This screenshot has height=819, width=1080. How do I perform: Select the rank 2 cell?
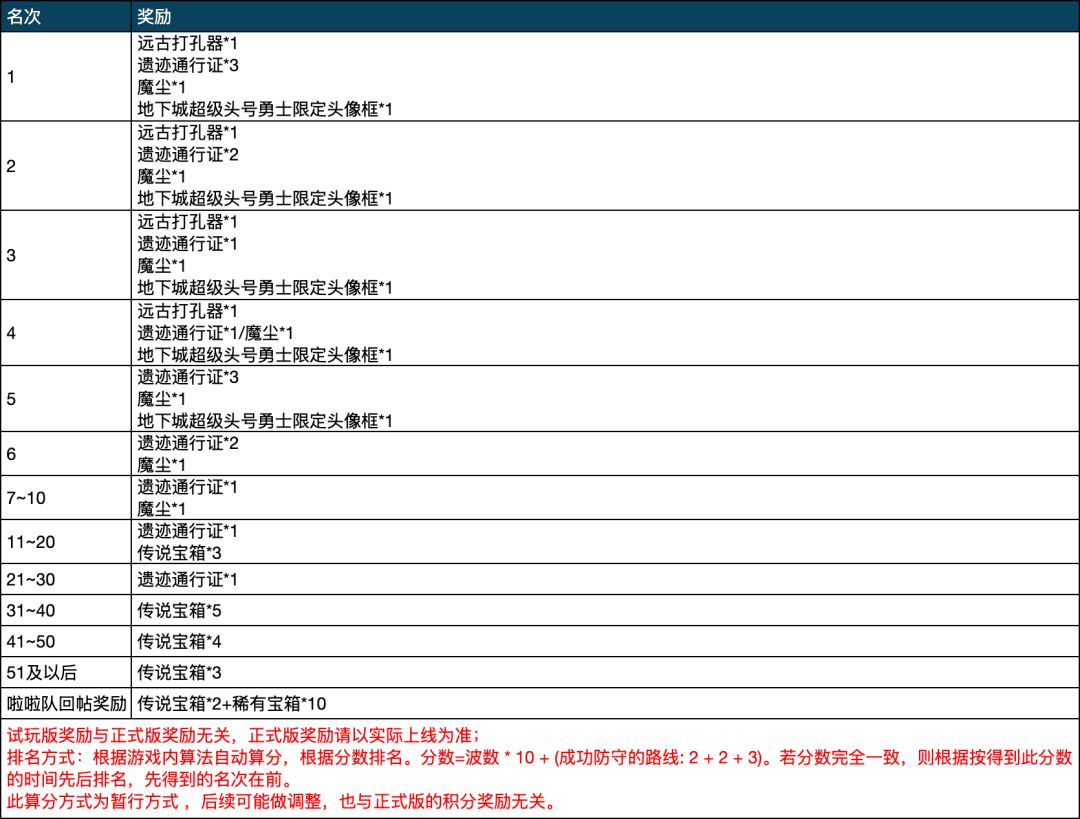pyautogui.click(x=65, y=166)
